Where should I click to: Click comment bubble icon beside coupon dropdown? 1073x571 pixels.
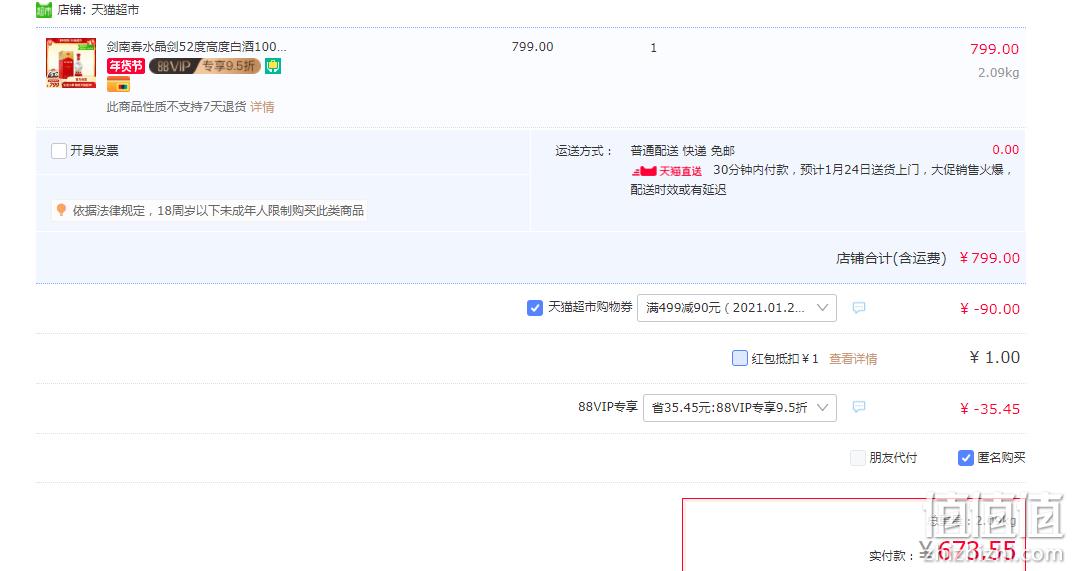(x=859, y=308)
